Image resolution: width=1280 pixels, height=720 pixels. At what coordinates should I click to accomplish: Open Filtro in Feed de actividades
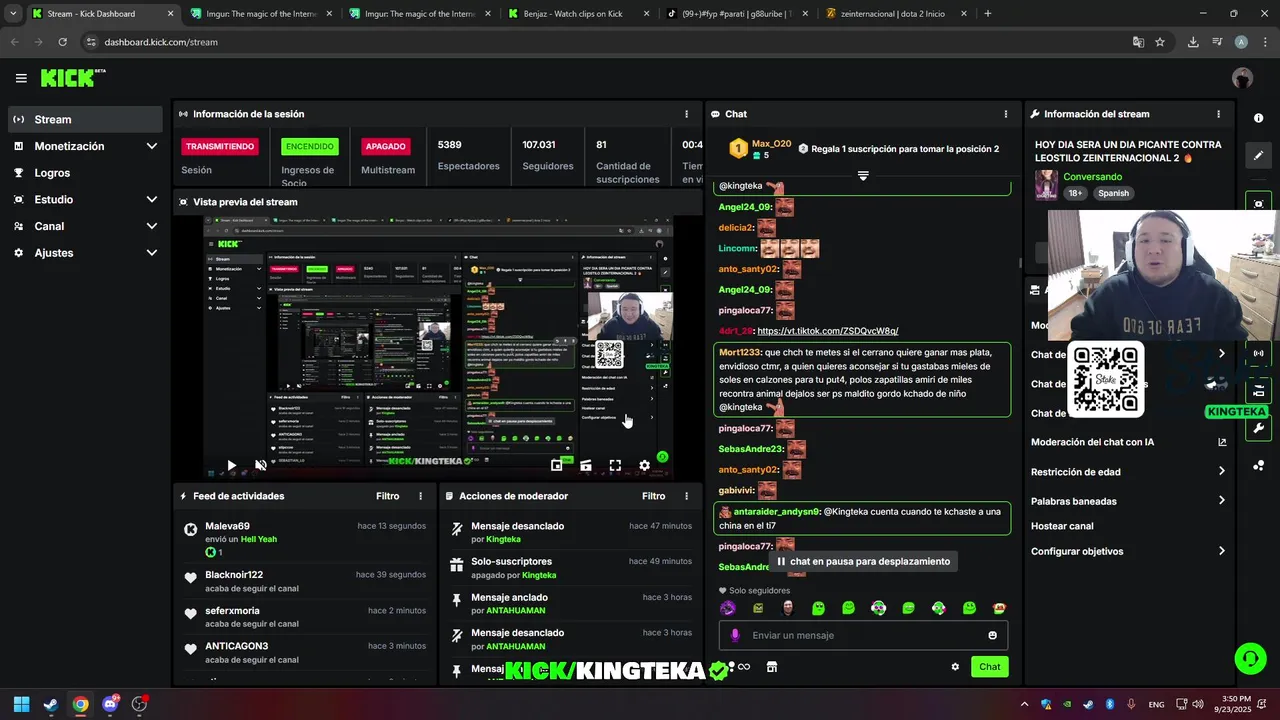coord(387,496)
